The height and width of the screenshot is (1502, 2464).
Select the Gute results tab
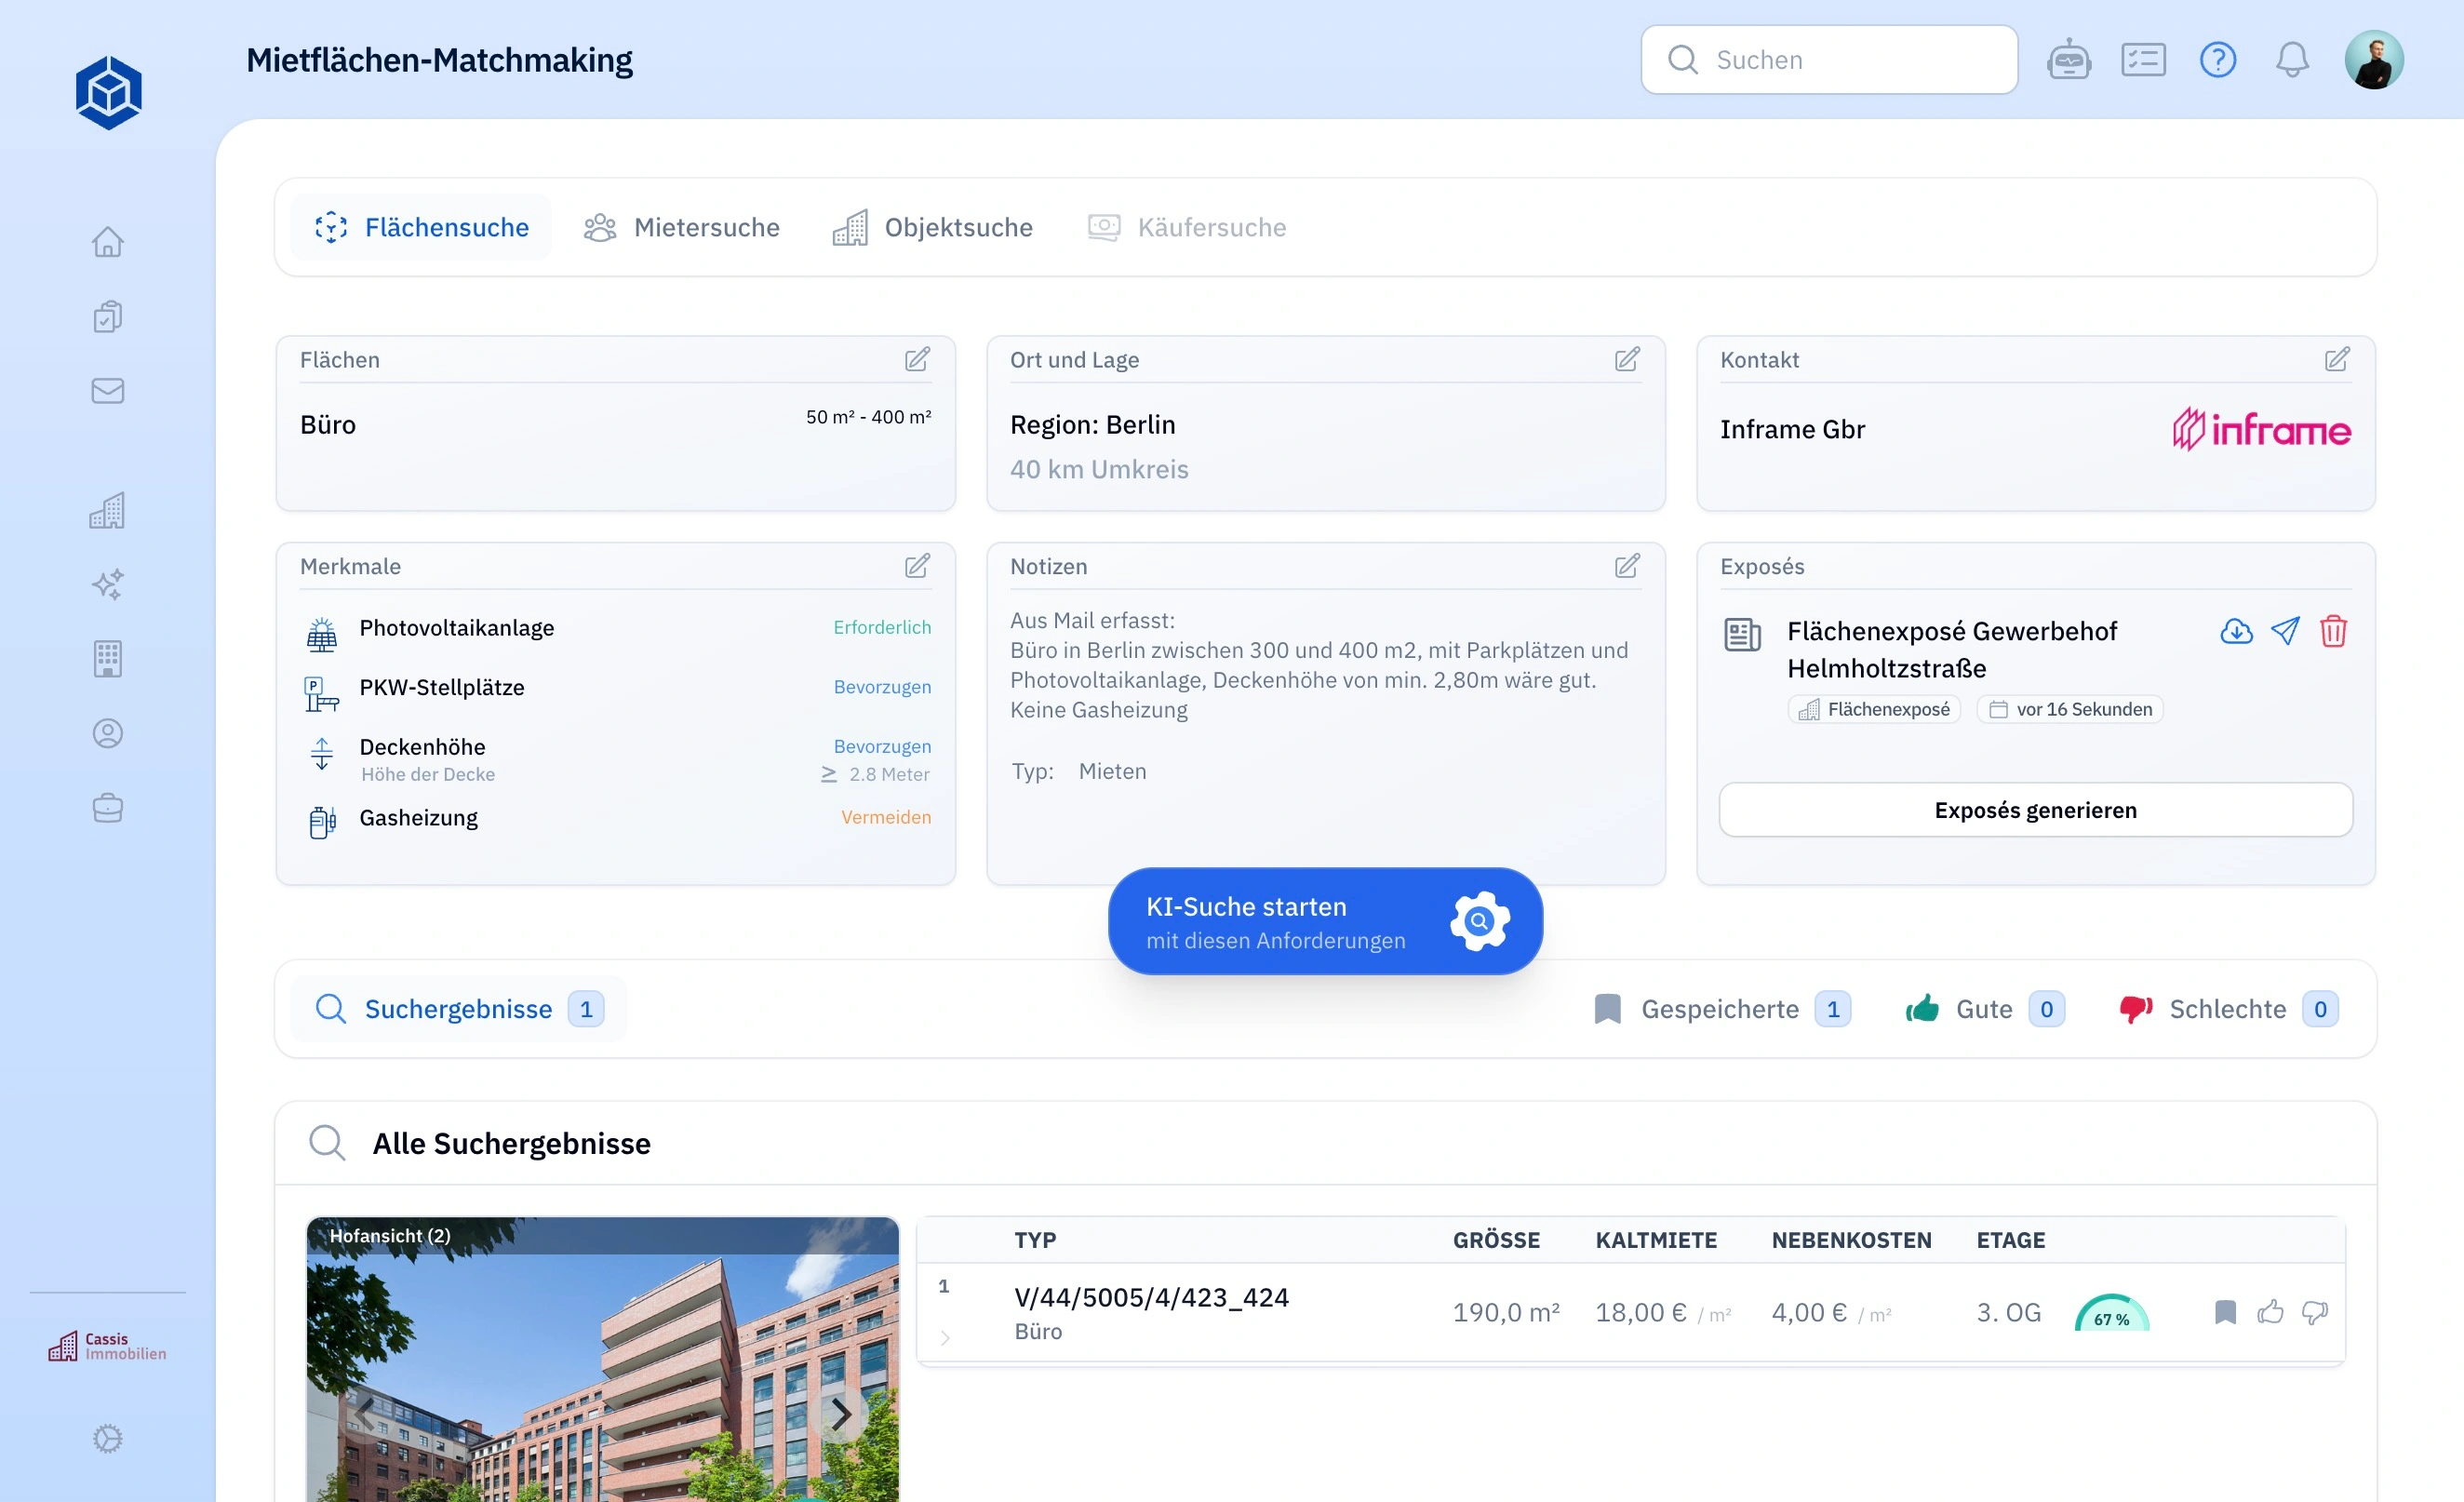1985,1009
